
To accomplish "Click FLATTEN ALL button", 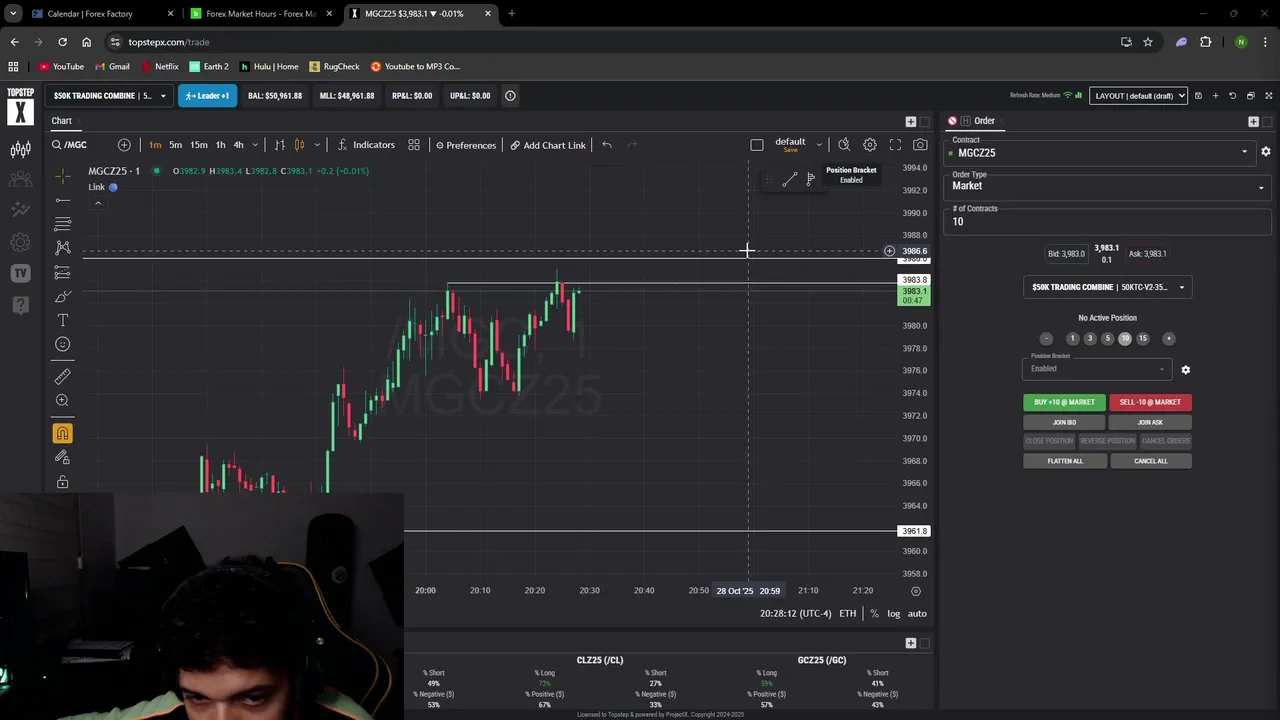I will (1065, 461).
